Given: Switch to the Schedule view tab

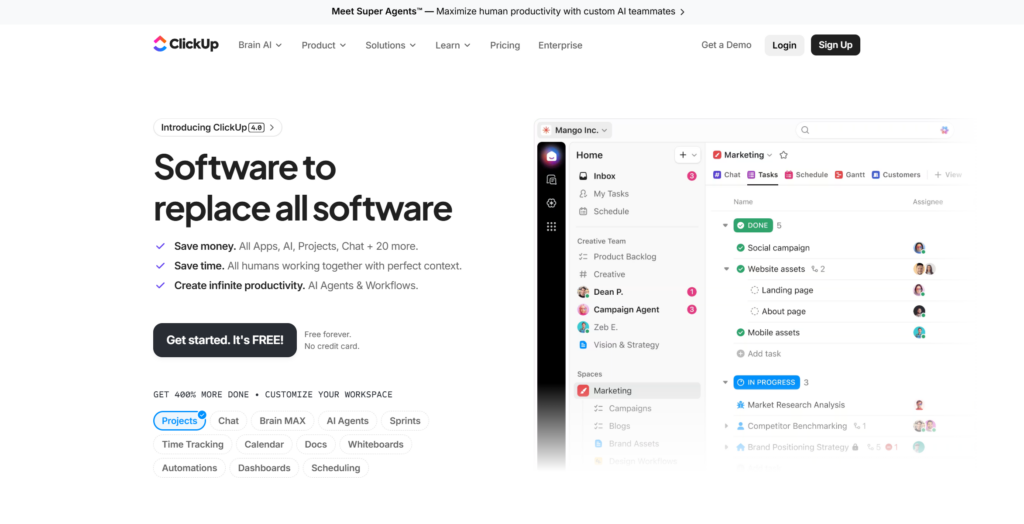Looking at the screenshot, I should (x=807, y=174).
